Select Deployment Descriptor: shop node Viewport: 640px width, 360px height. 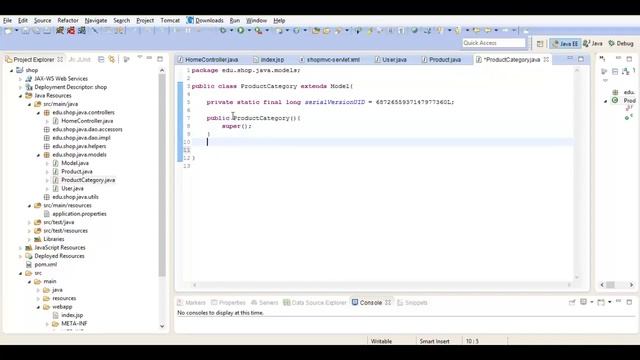click(x=71, y=87)
